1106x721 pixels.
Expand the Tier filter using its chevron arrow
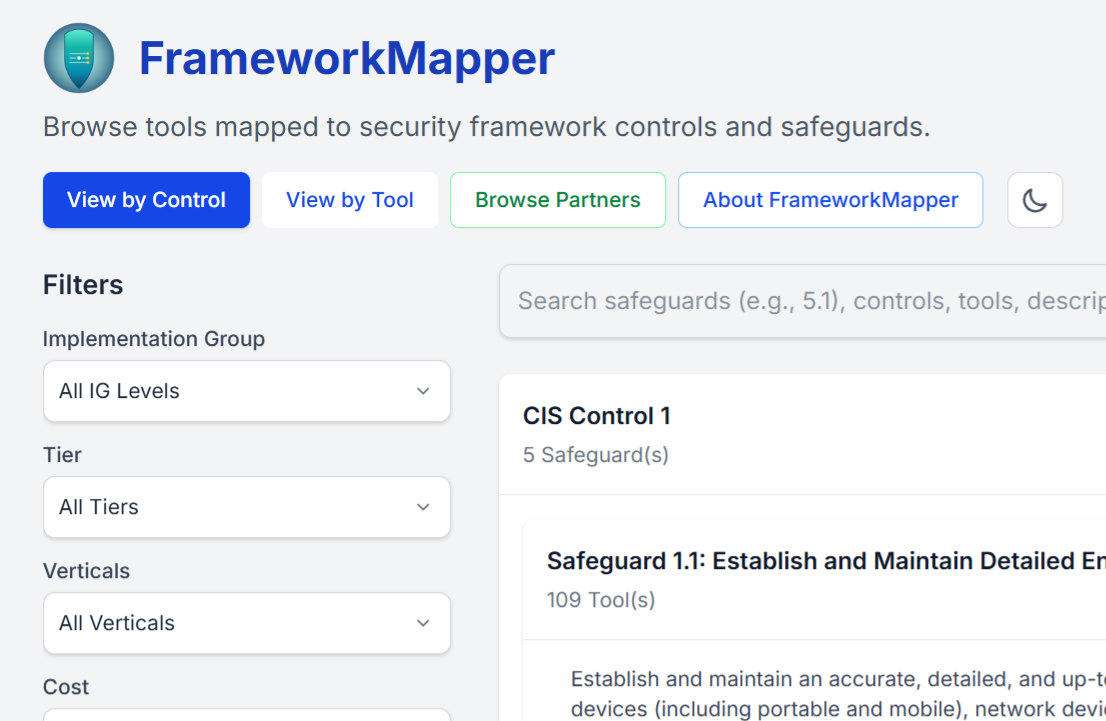423,507
